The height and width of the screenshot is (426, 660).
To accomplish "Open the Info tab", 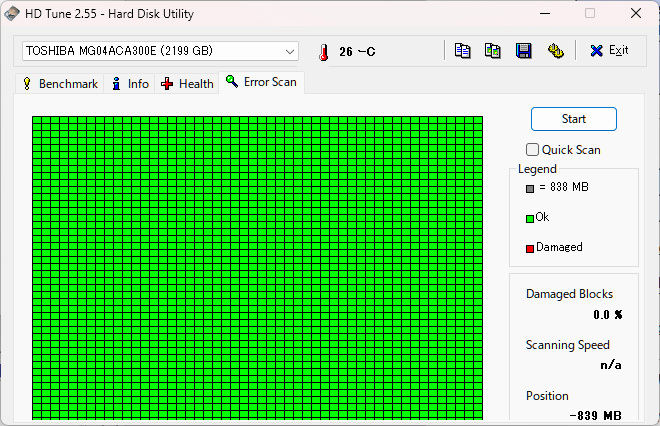I will [x=130, y=84].
